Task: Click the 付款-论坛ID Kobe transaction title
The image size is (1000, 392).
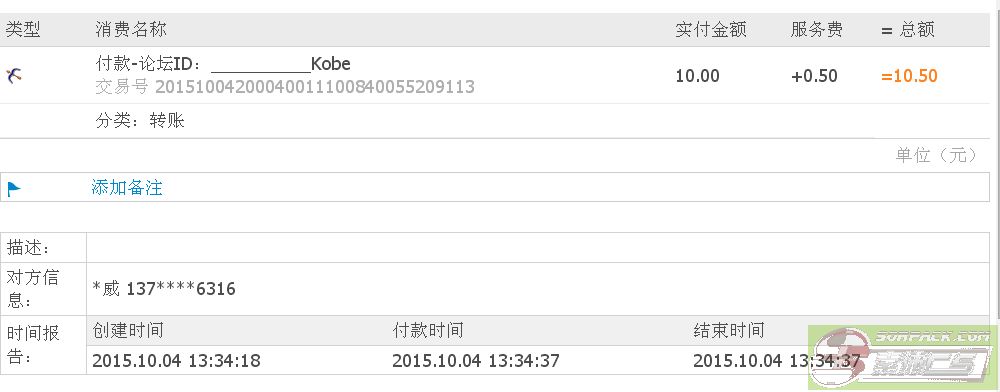Action: [x=223, y=64]
